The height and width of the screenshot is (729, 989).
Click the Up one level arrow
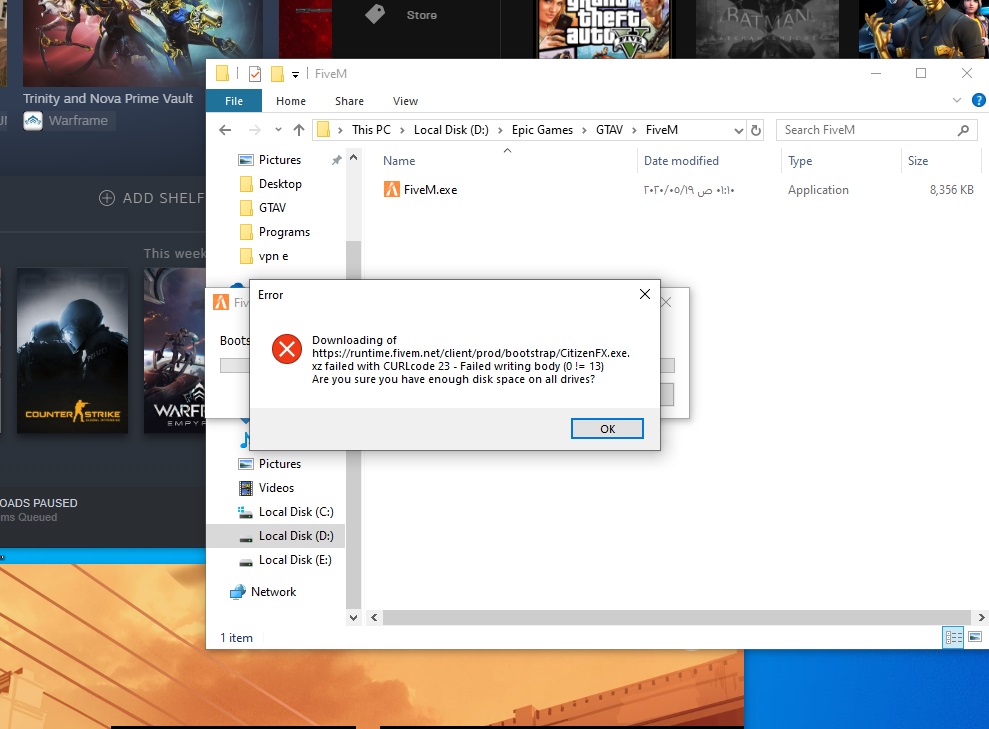(x=299, y=130)
